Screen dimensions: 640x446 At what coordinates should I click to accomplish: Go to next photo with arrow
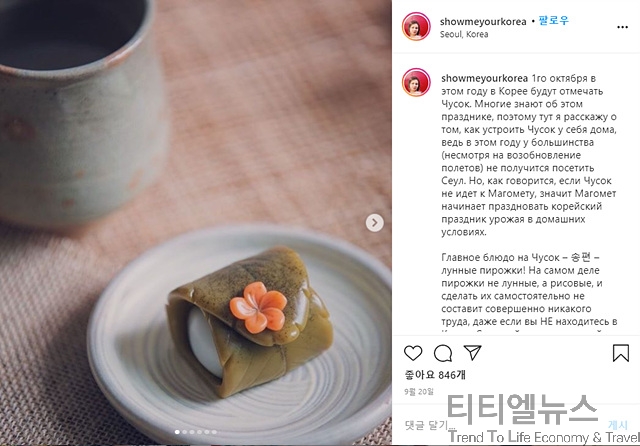point(374,223)
